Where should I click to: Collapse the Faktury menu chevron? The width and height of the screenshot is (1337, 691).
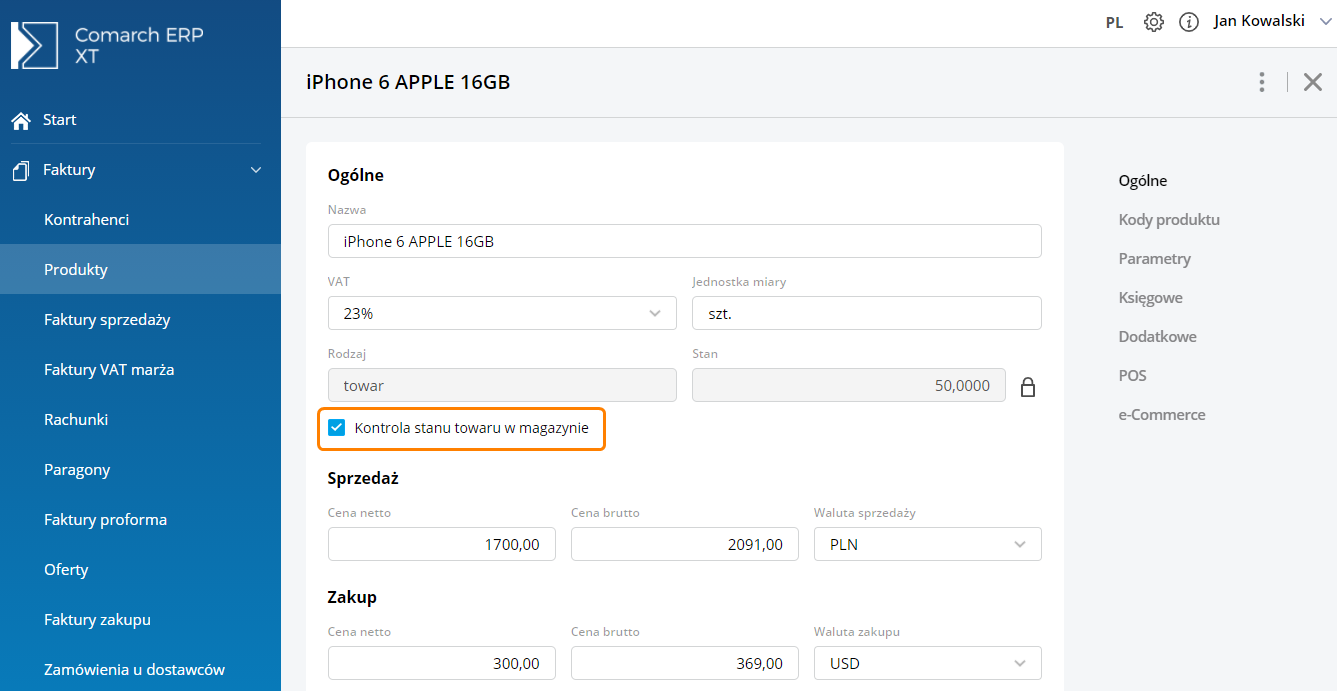[x=256, y=170]
